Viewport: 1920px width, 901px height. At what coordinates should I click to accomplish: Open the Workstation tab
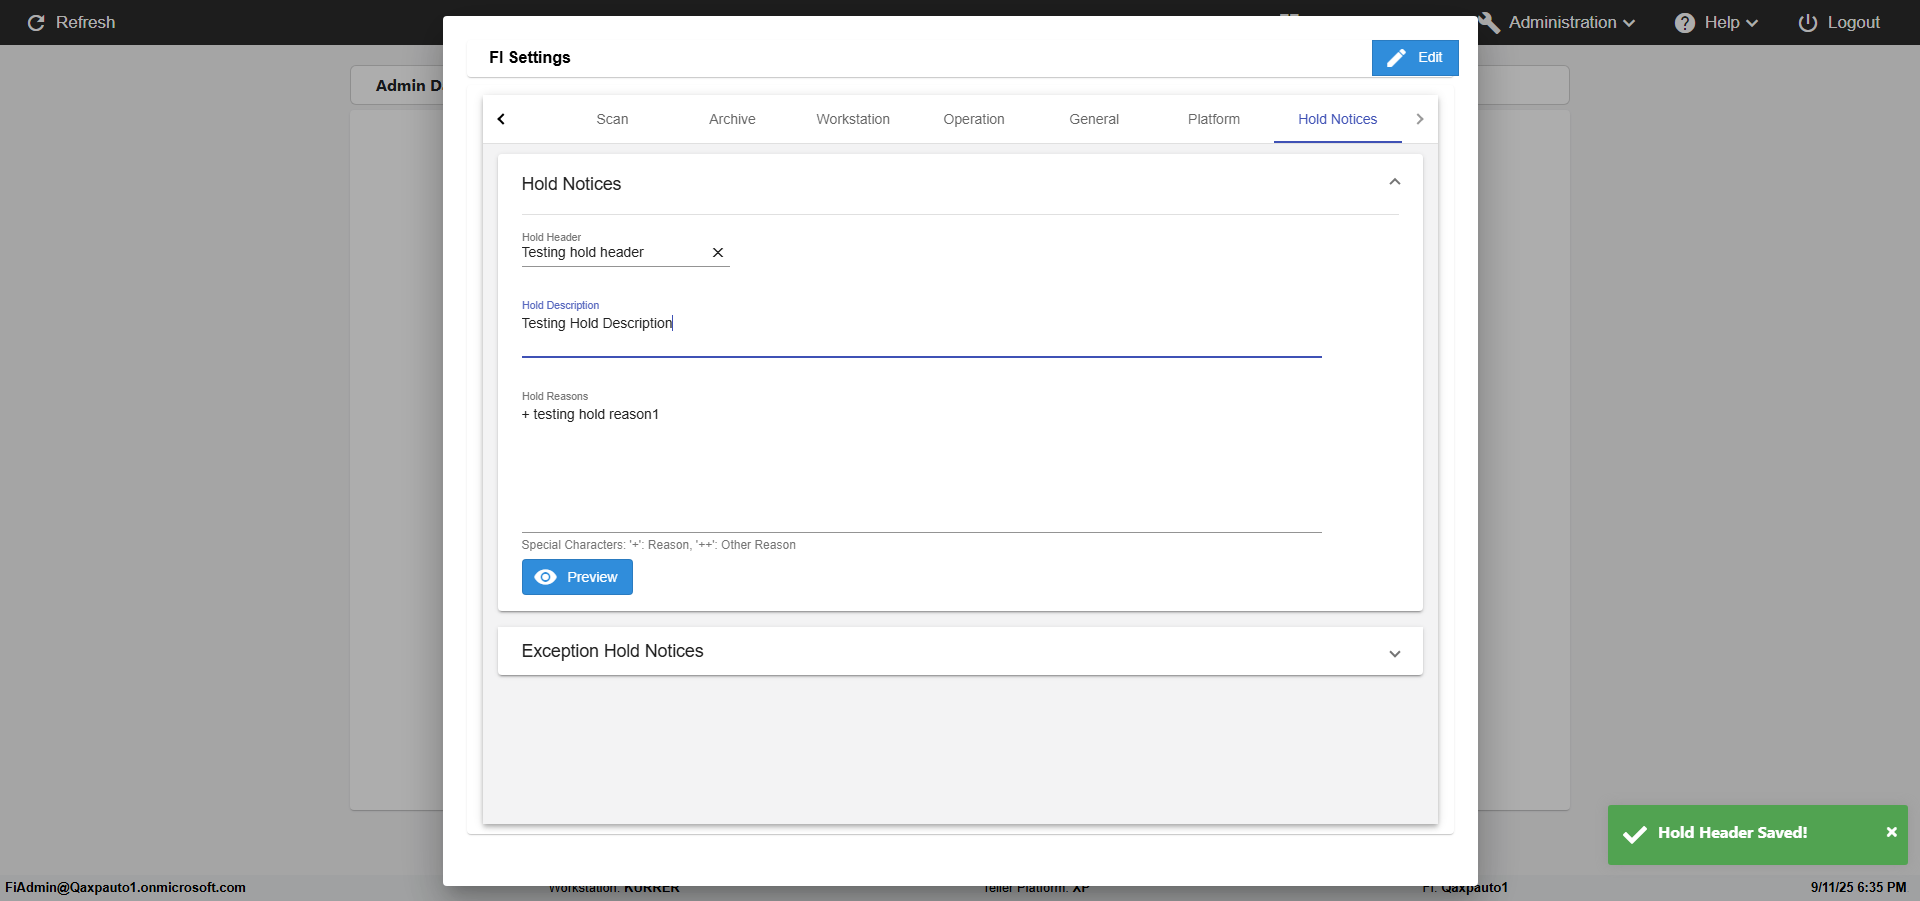[852, 119]
